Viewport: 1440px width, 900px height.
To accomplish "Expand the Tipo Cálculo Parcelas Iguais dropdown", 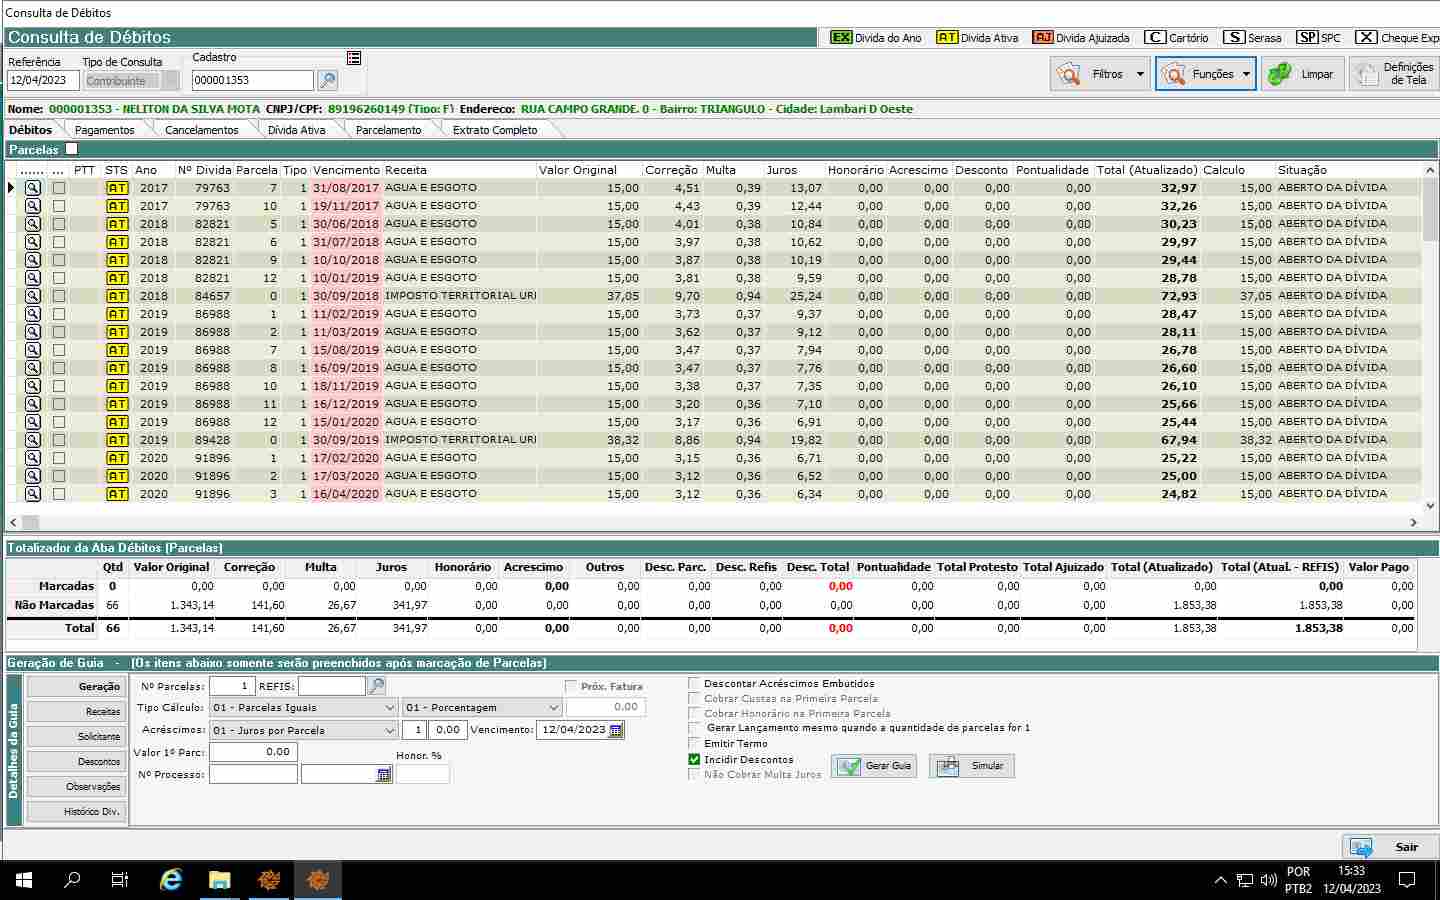I will pos(390,708).
